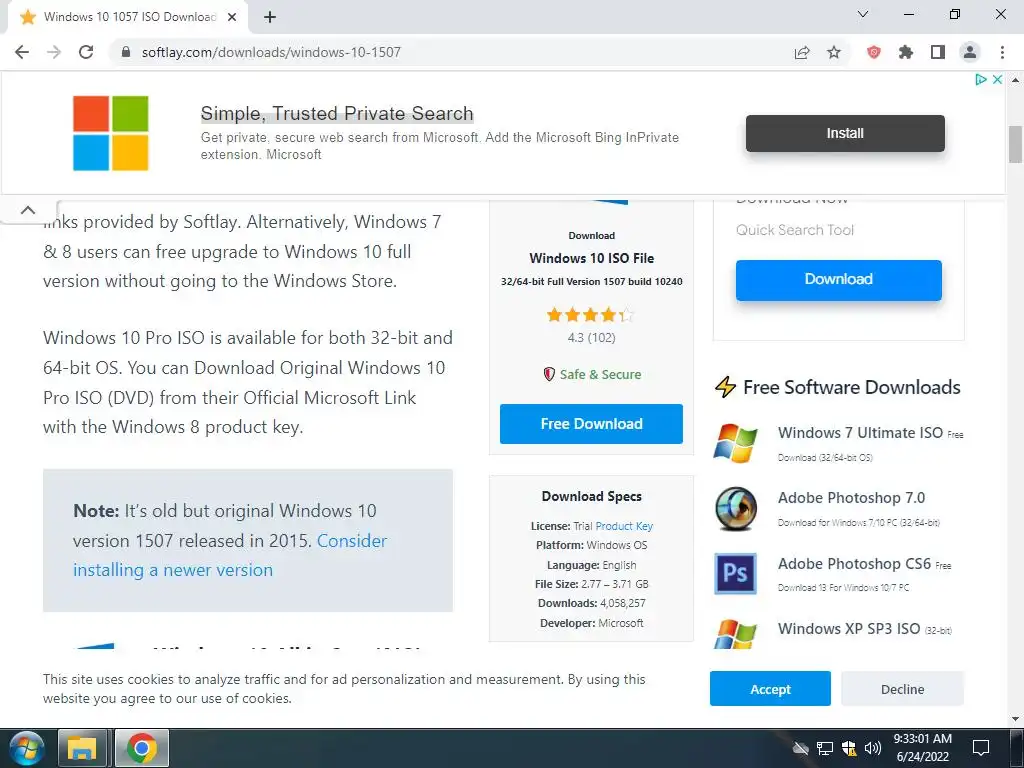Viewport: 1024px width, 768px height.
Task: Click the browser forward arrow
Action: [54, 52]
